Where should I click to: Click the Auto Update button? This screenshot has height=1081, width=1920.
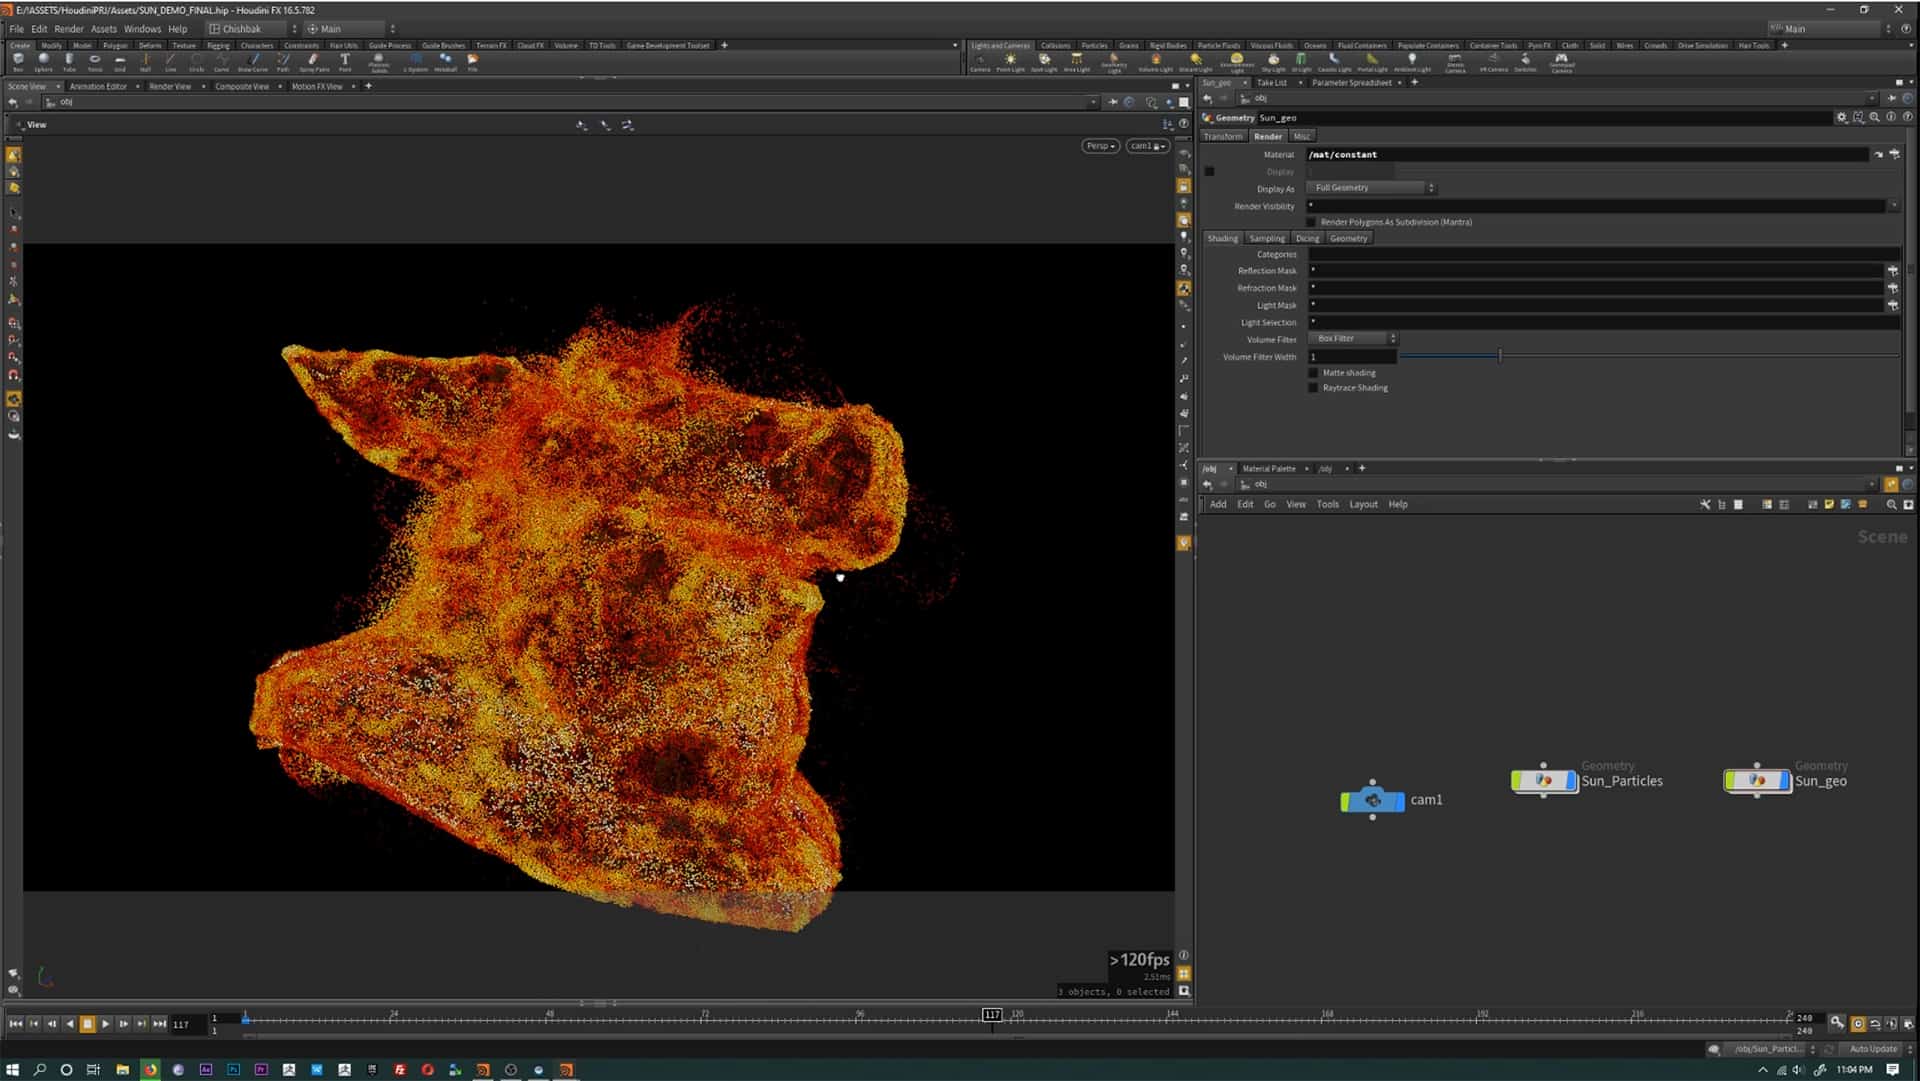pyautogui.click(x=1872, y=1049)
